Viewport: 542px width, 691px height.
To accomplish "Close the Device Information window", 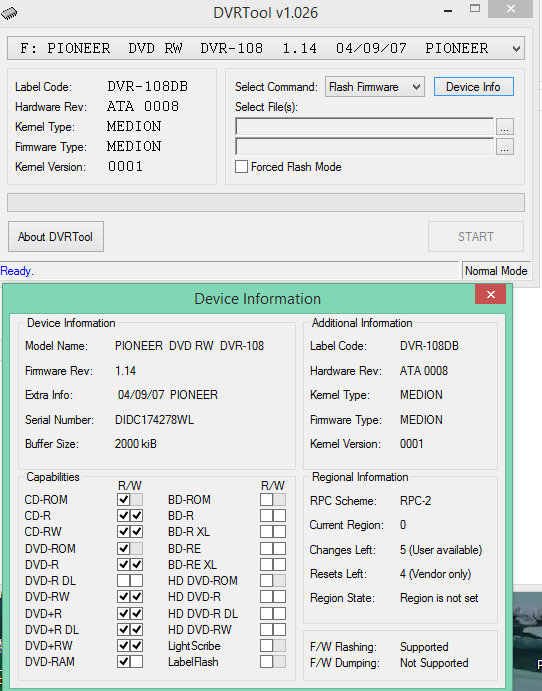I will point(490,294).
